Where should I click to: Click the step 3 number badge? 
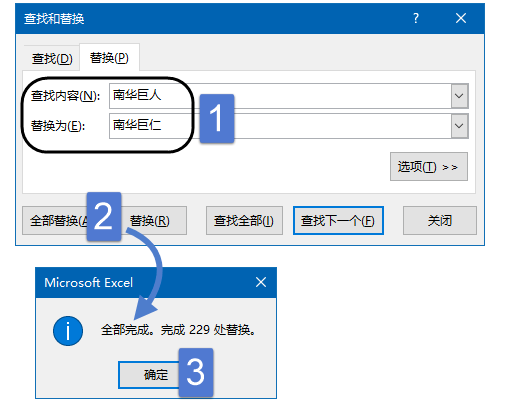[196, 372]
